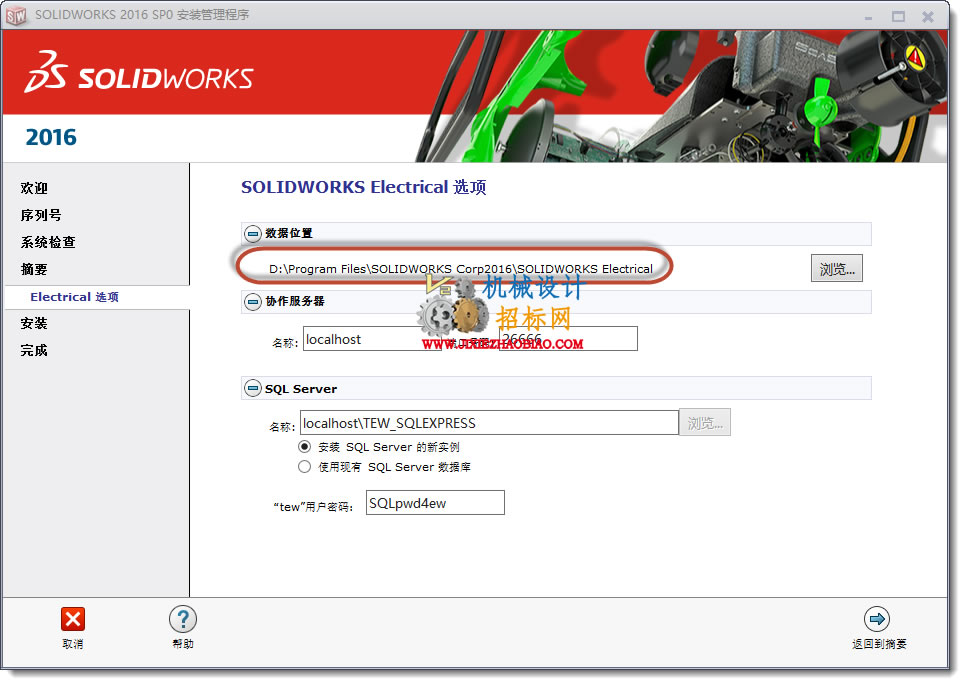Screen dimensions: 965x685
Task: Click the Back to Summary arrow icon
Action: (877, 619)
